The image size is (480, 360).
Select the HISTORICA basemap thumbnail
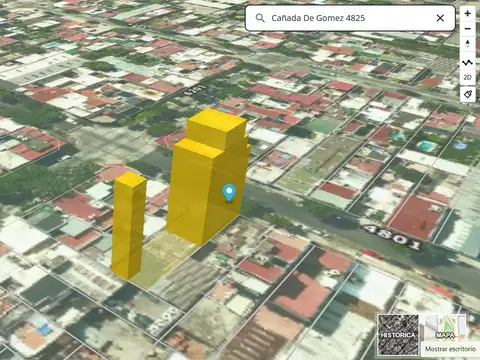click(x=398, y=334)
